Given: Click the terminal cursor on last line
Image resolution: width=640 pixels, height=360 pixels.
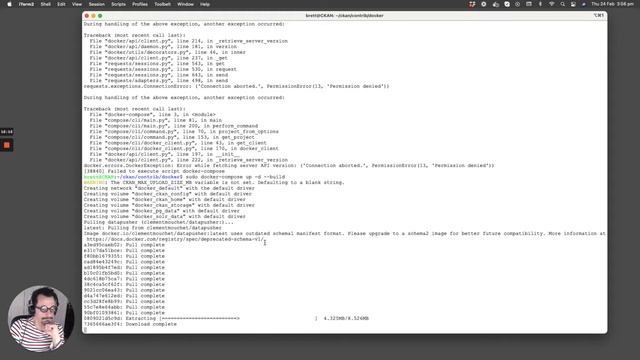Looking at the screenshot, I should (85, 329).
